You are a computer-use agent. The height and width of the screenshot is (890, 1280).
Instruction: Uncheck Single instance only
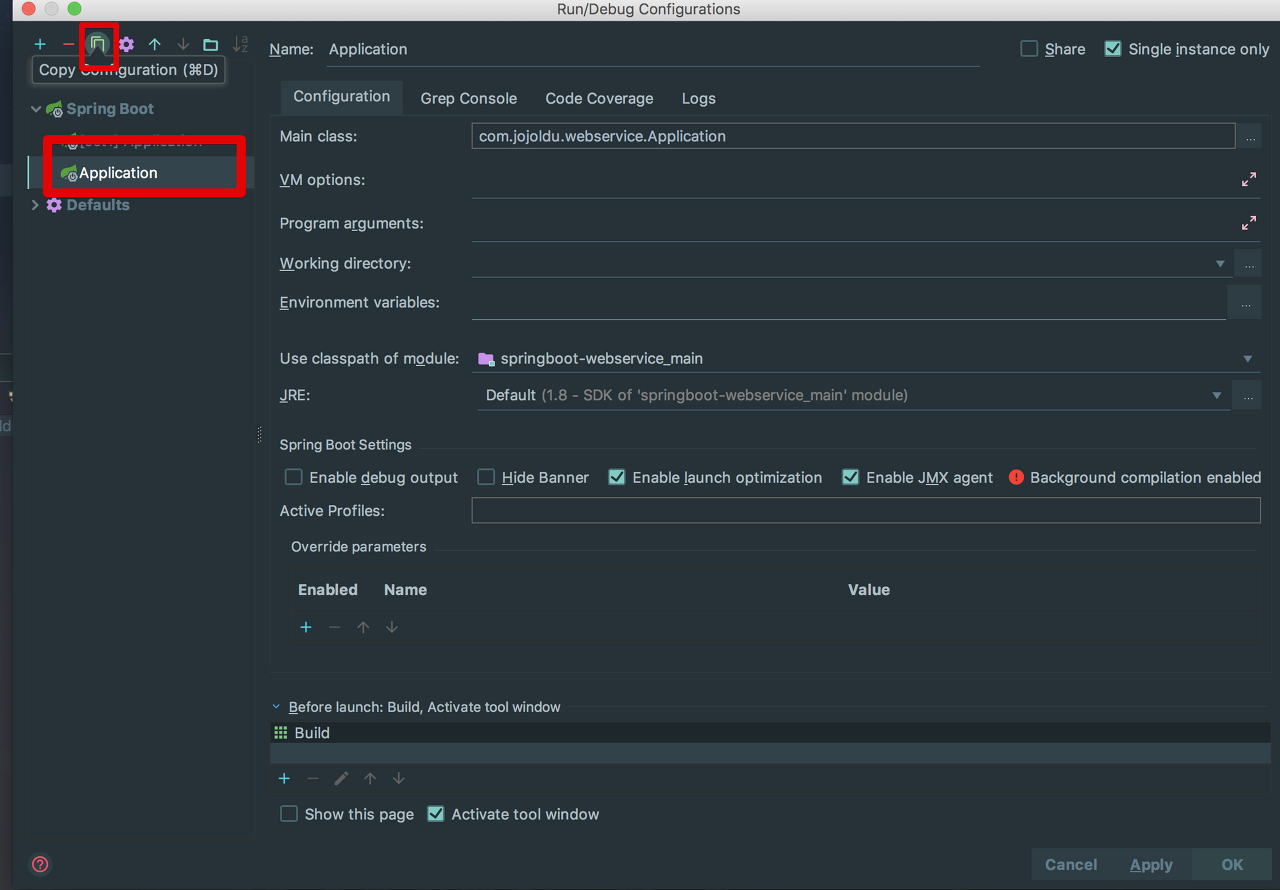coord(1113,49)
